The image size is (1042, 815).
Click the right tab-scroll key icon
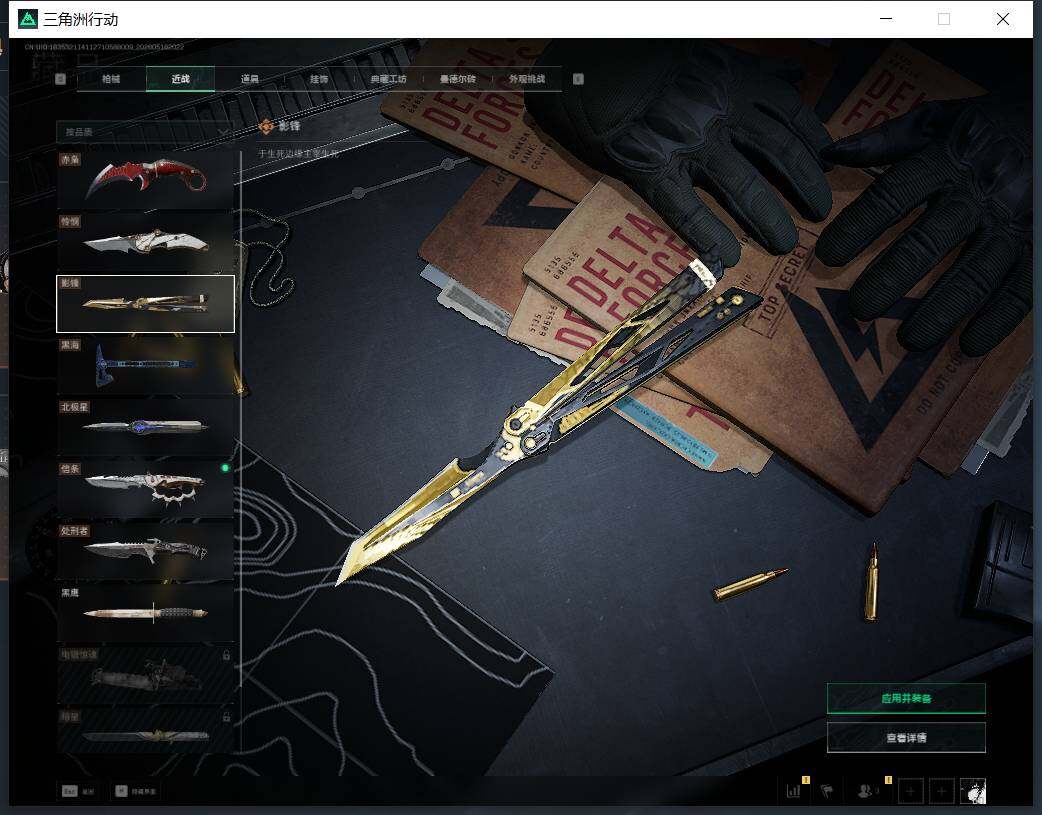[x=578, y=79]
